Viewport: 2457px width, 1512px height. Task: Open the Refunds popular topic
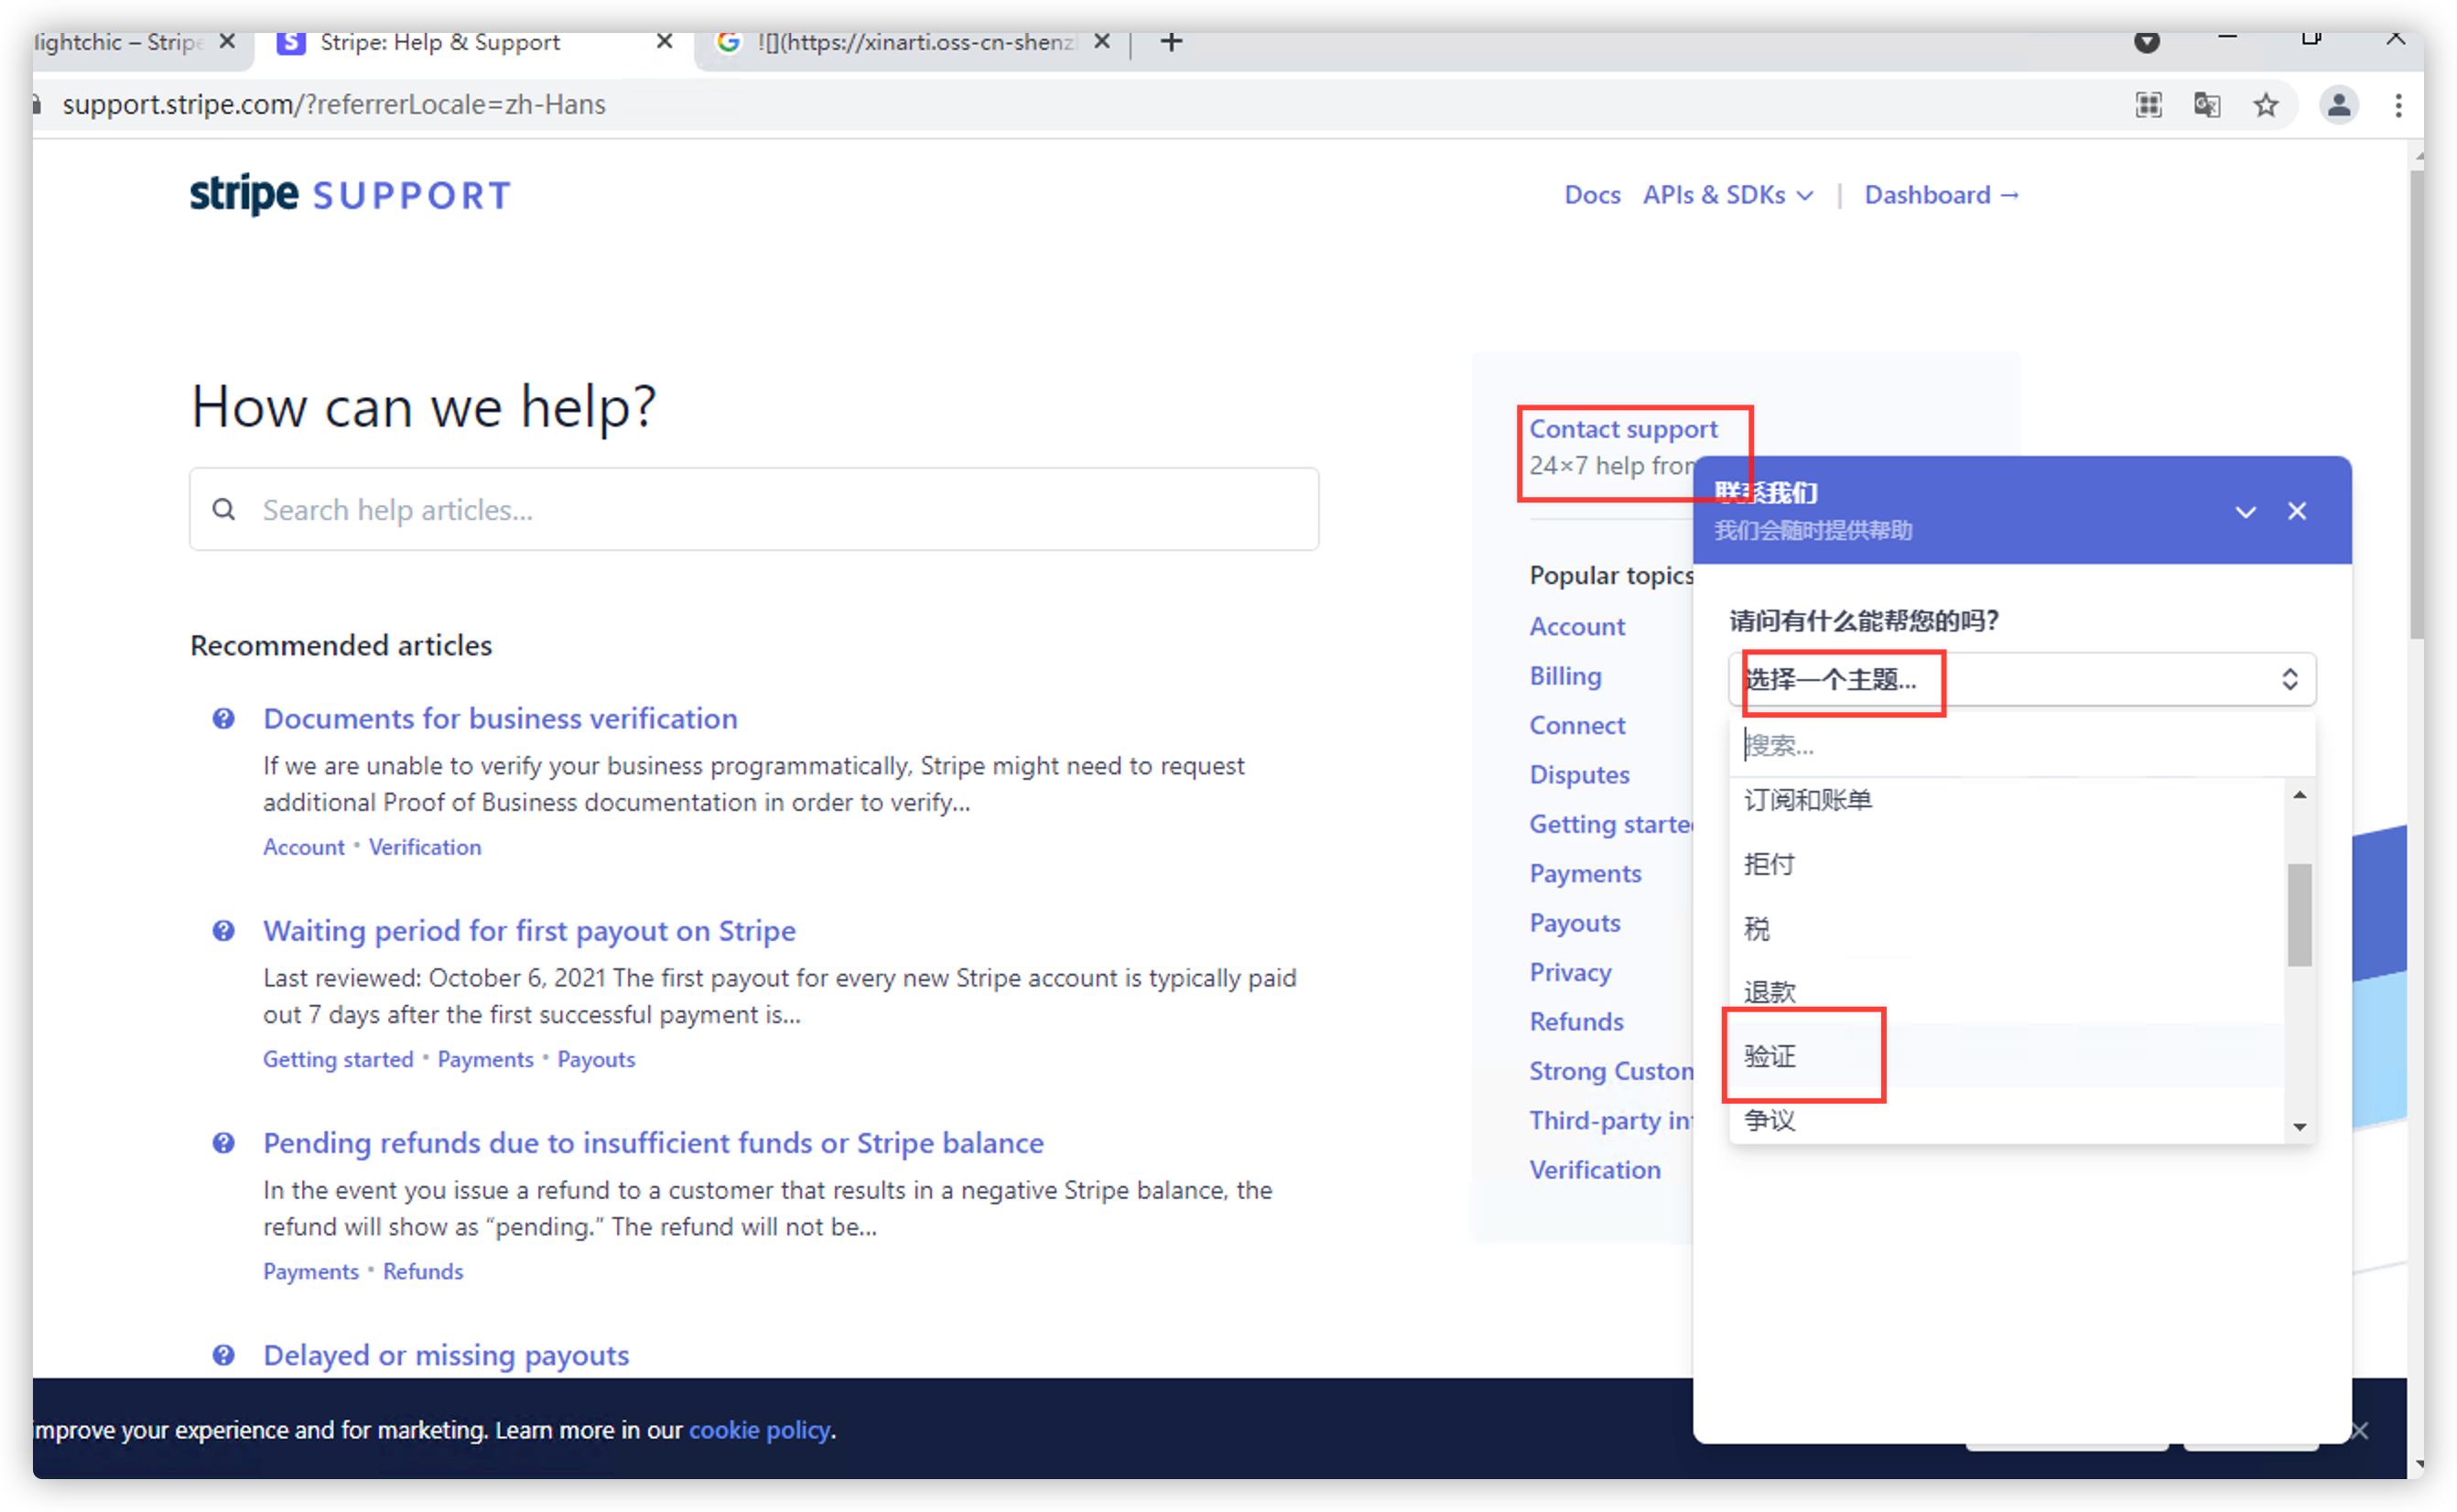click(x=1576, y=1021)
